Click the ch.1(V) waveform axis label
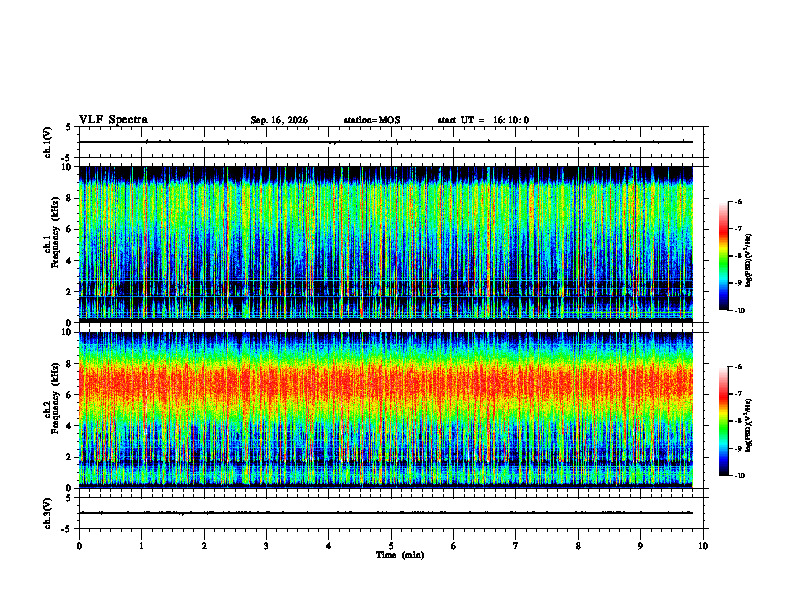 point(48,142)
